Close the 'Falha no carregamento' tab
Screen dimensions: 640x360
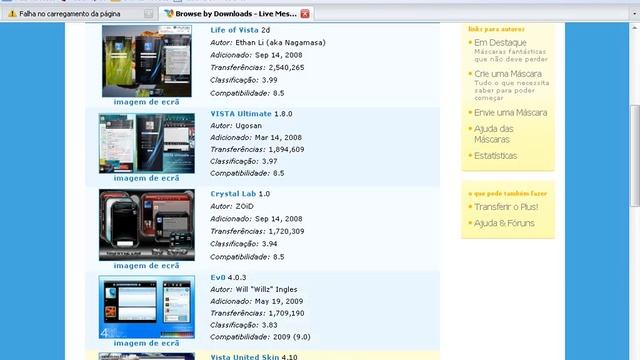148,14
